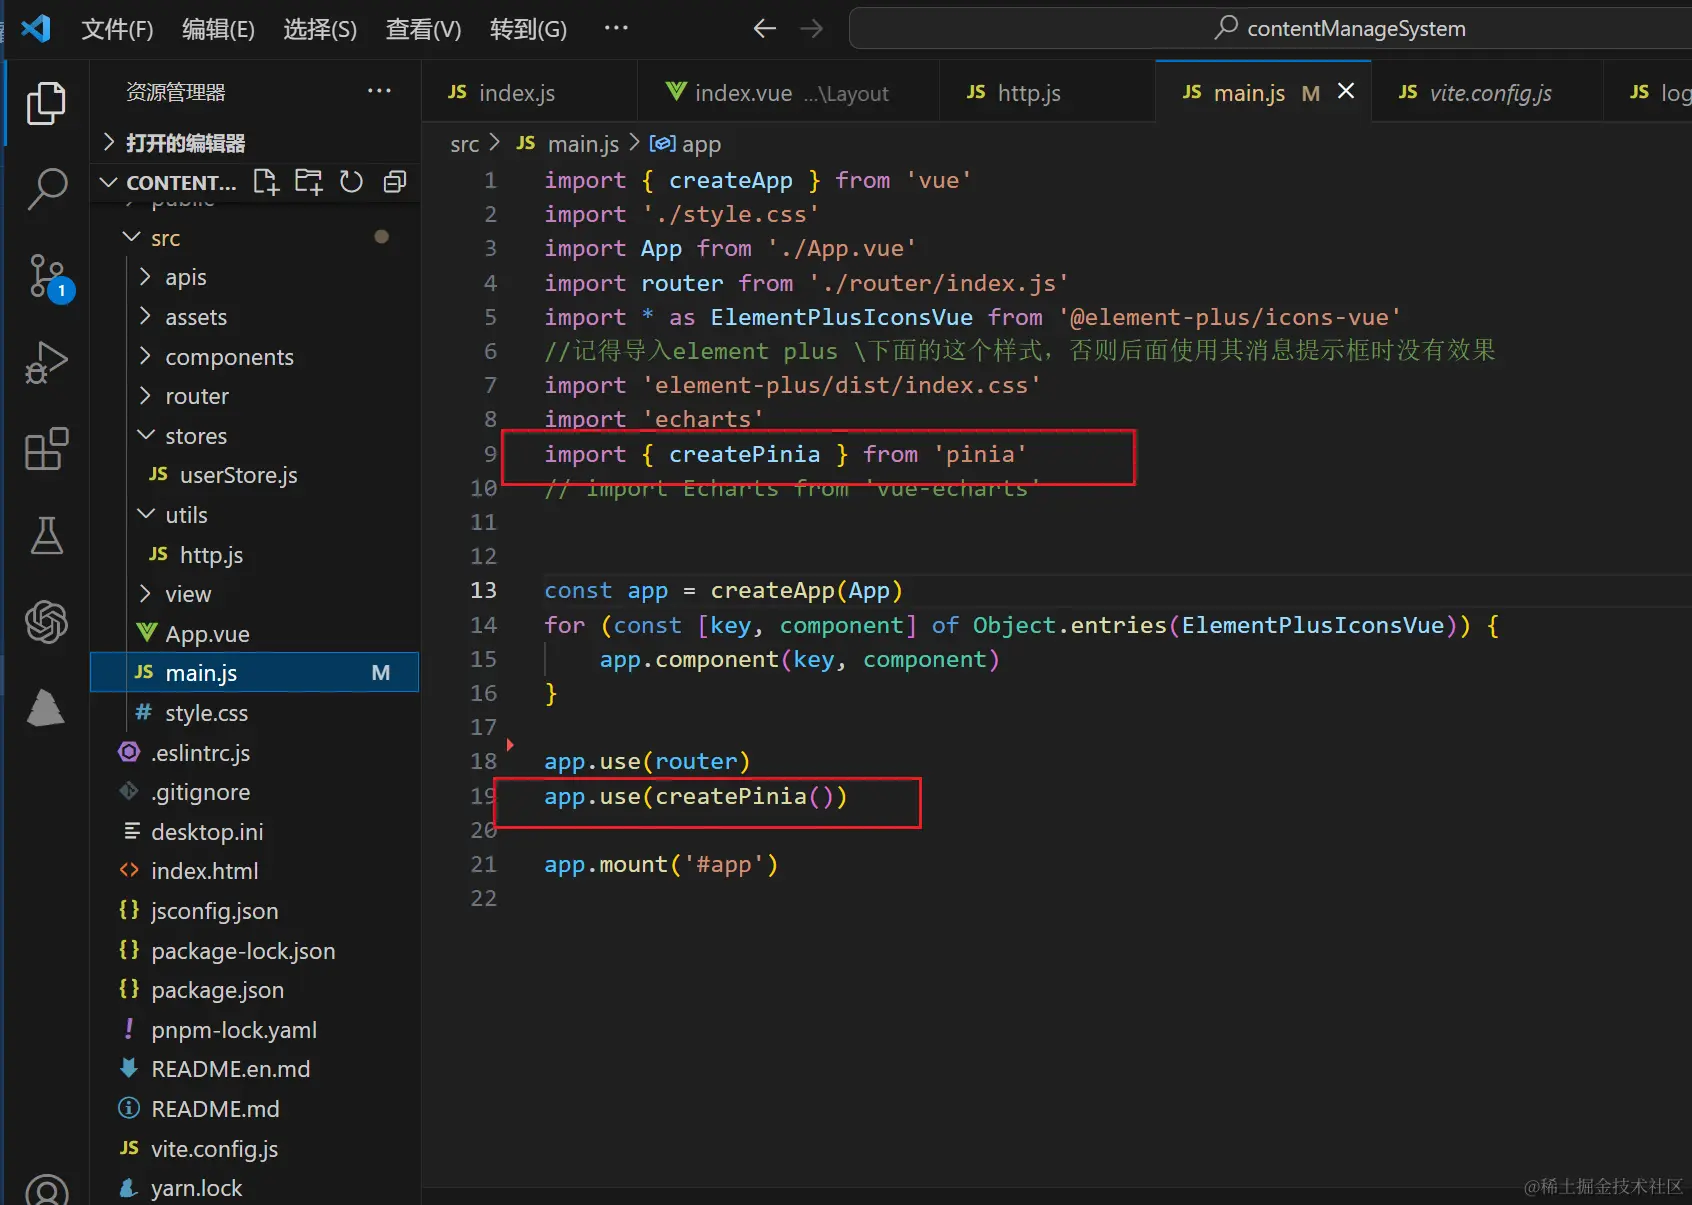Open .gitignore in the file tree

[255, 792]
